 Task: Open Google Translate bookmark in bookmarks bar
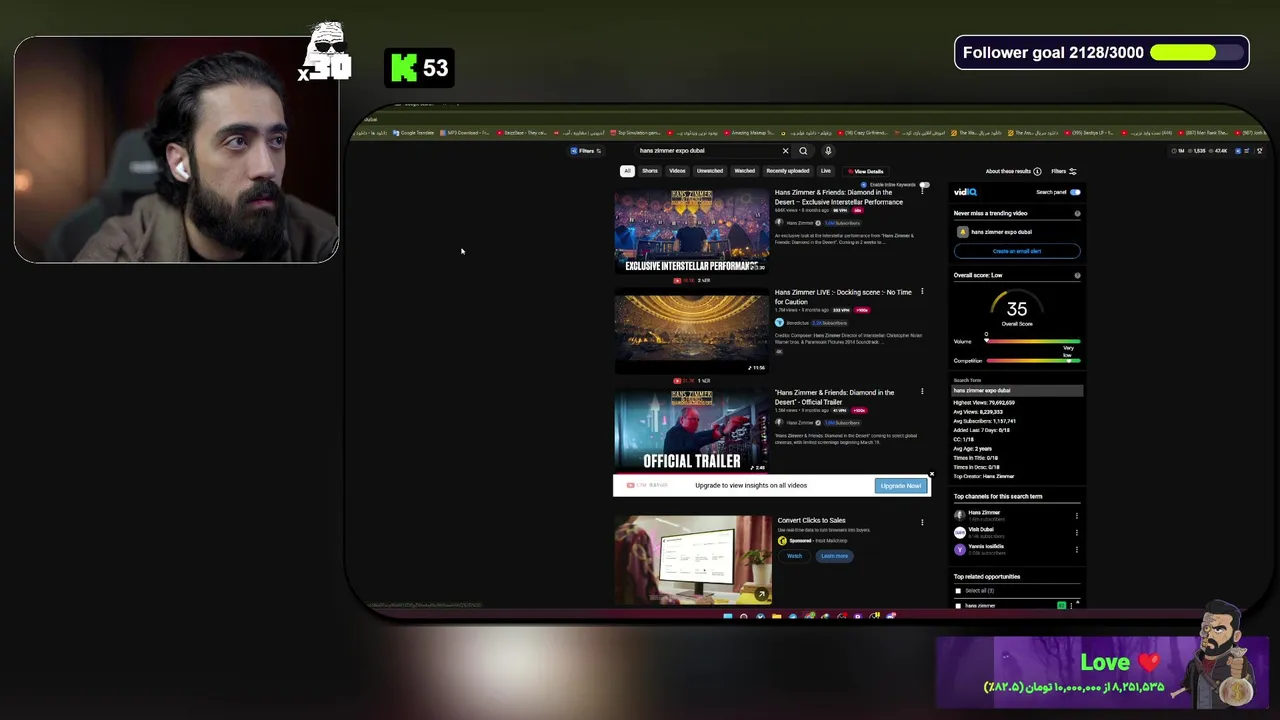[x=414, y=133]
